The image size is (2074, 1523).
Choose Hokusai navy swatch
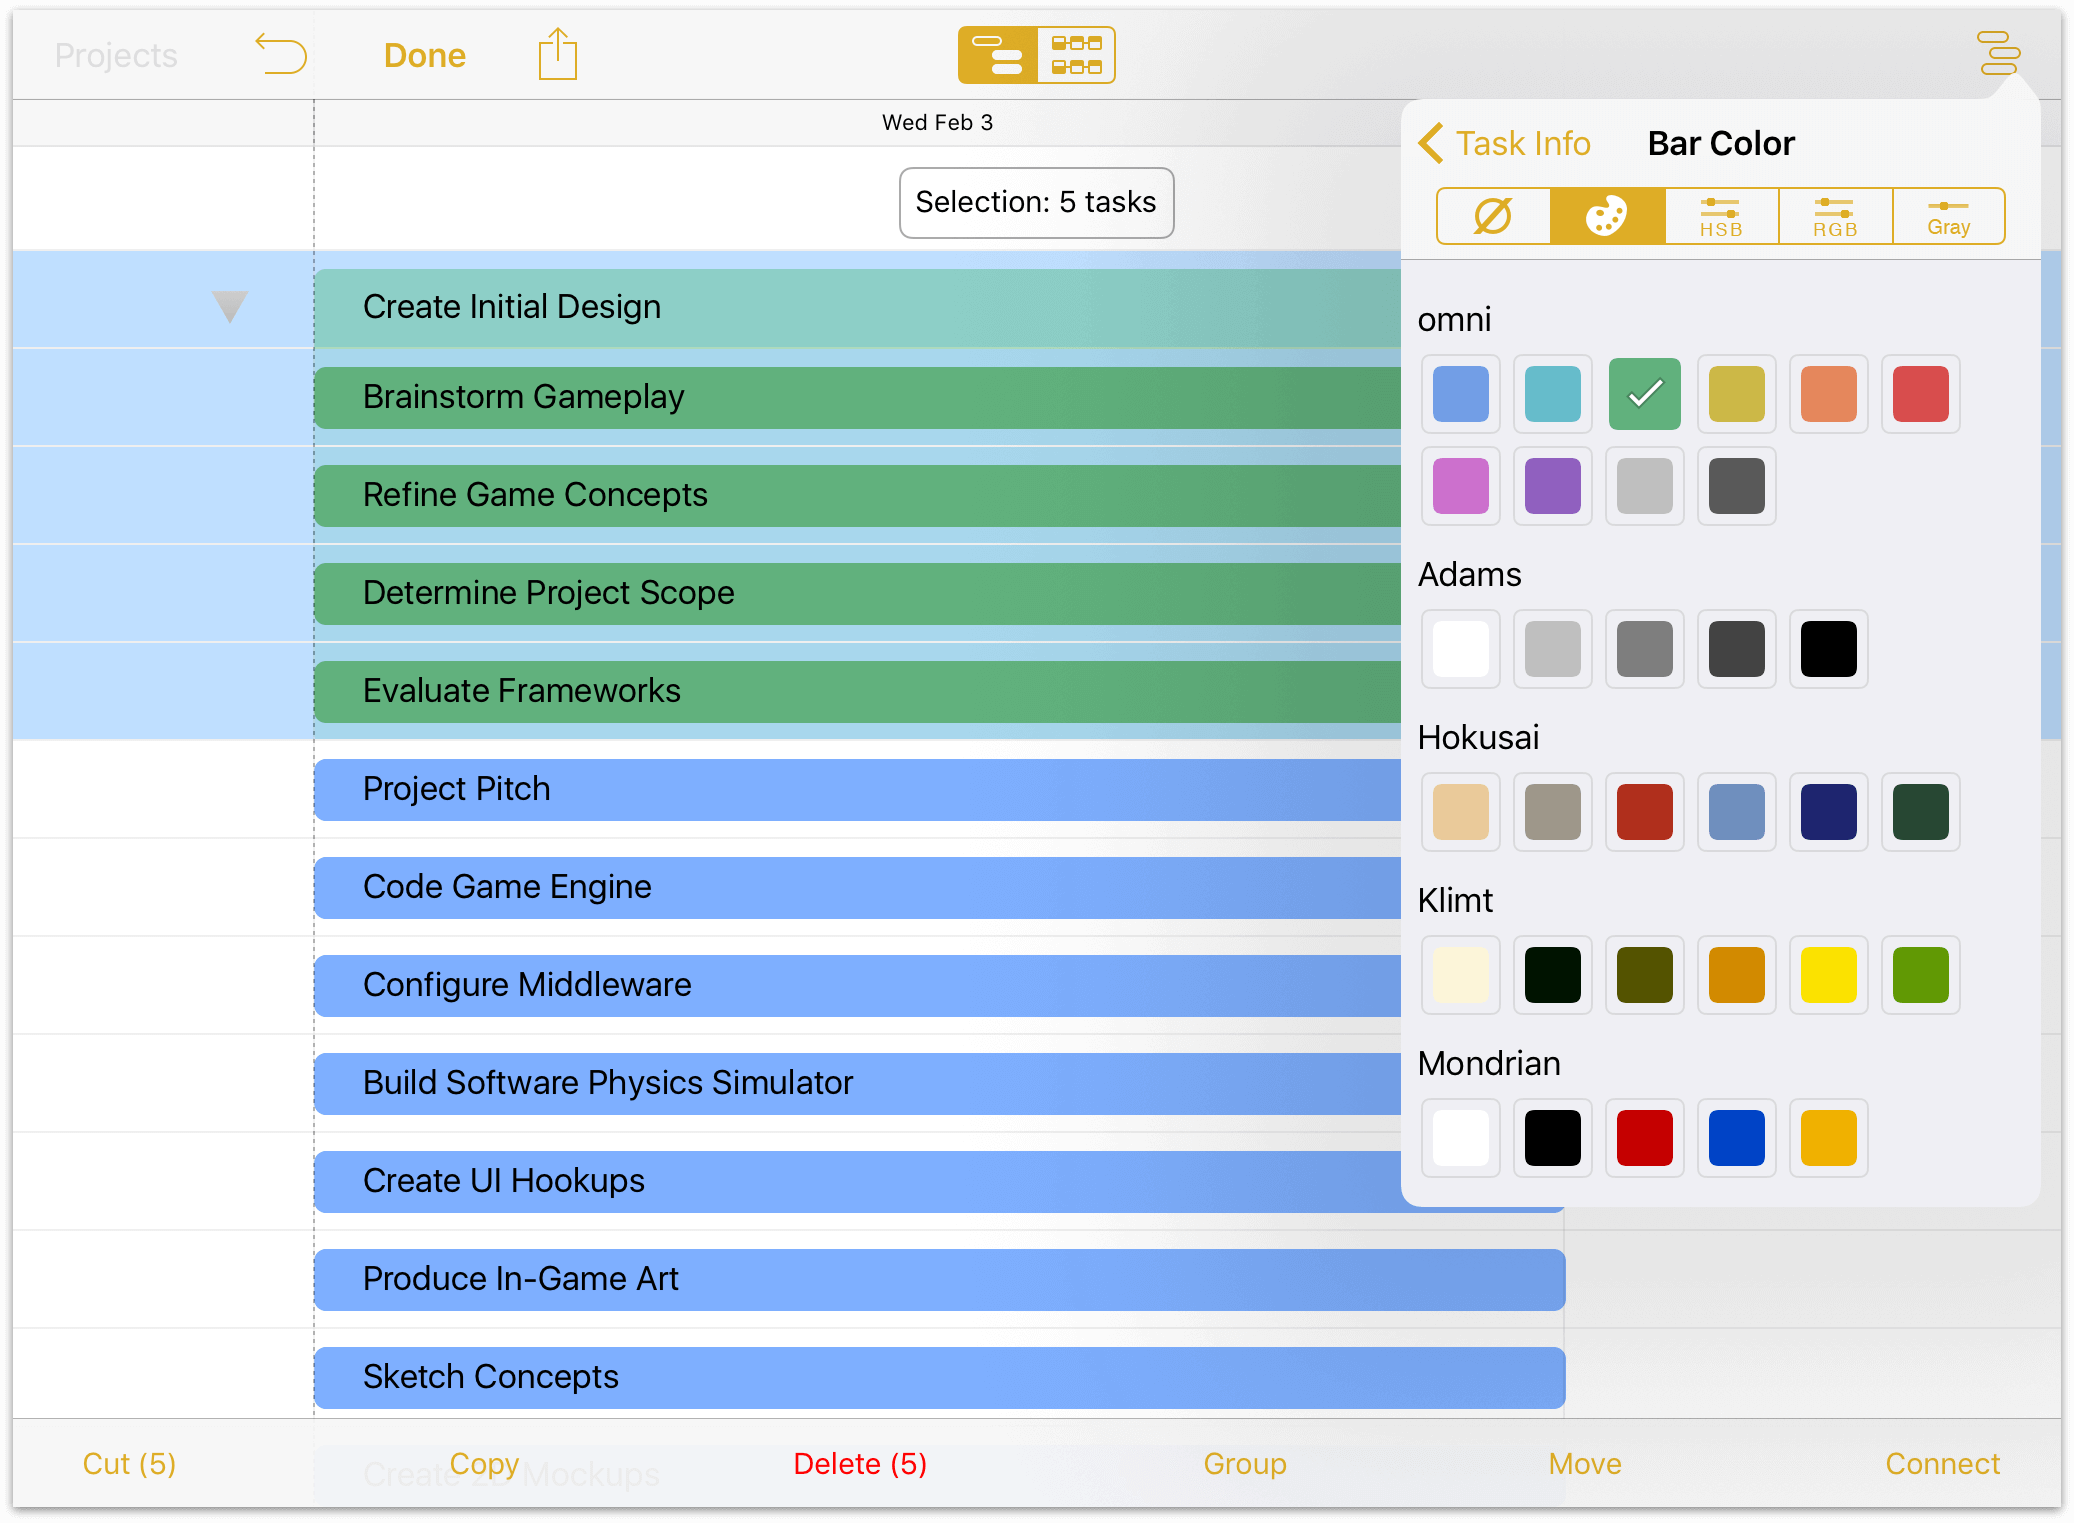coord(1829,812)
